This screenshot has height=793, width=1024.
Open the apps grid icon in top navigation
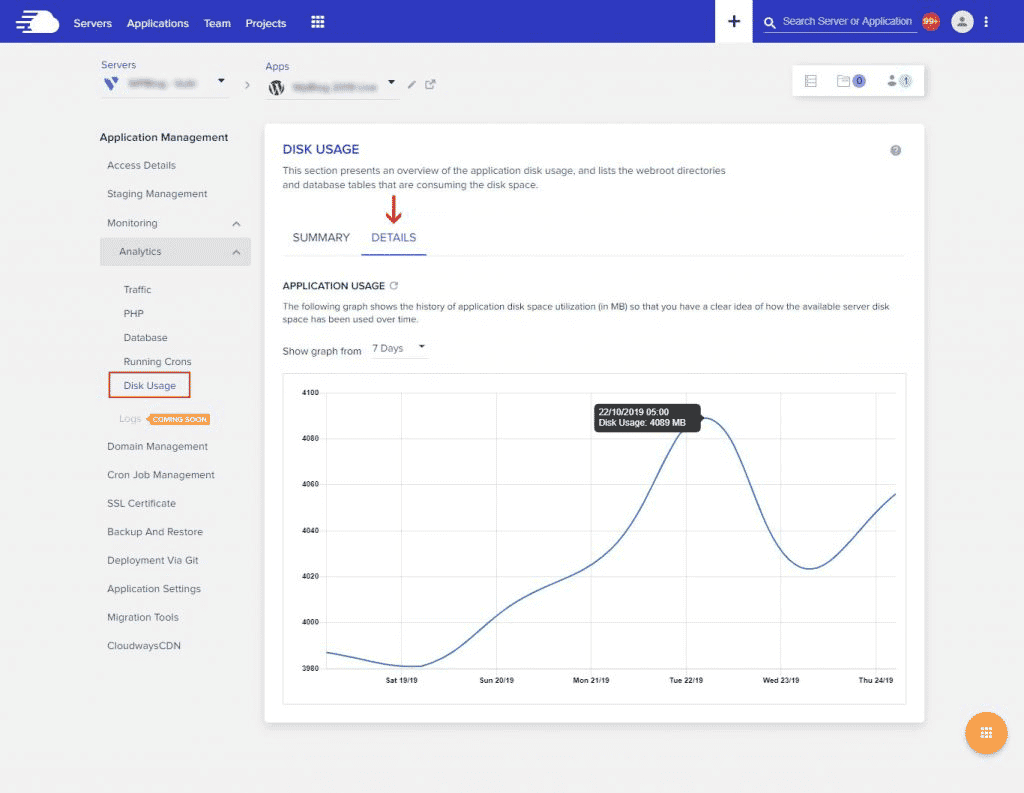[x=317, y=22]
